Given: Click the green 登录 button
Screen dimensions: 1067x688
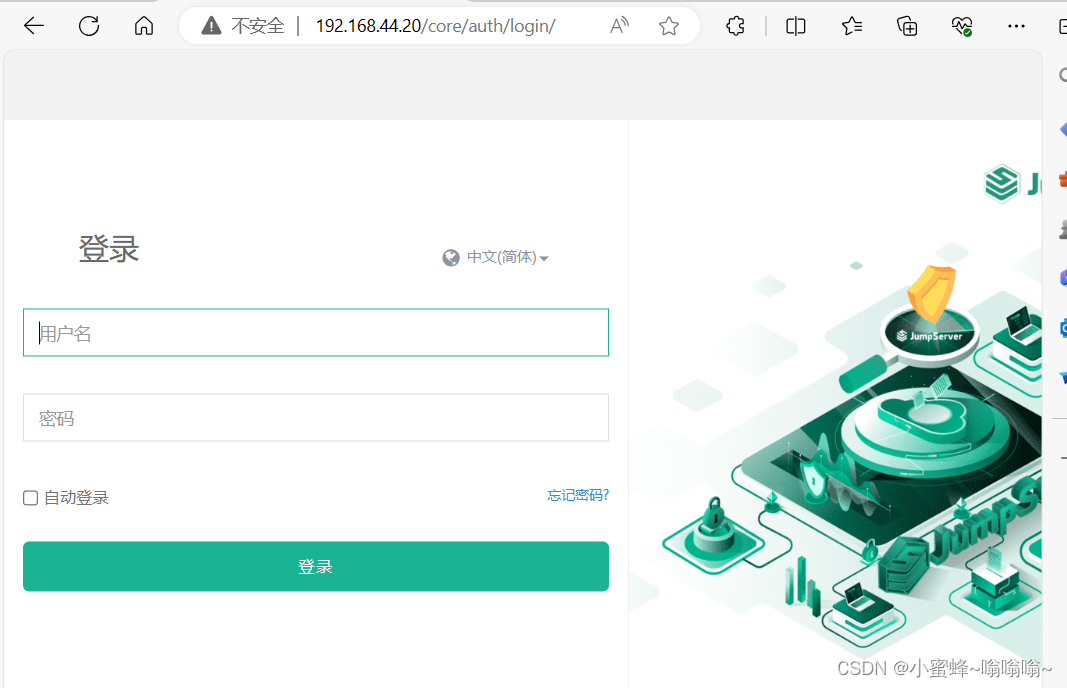Looking at the screenshot, I should point(316,566).
